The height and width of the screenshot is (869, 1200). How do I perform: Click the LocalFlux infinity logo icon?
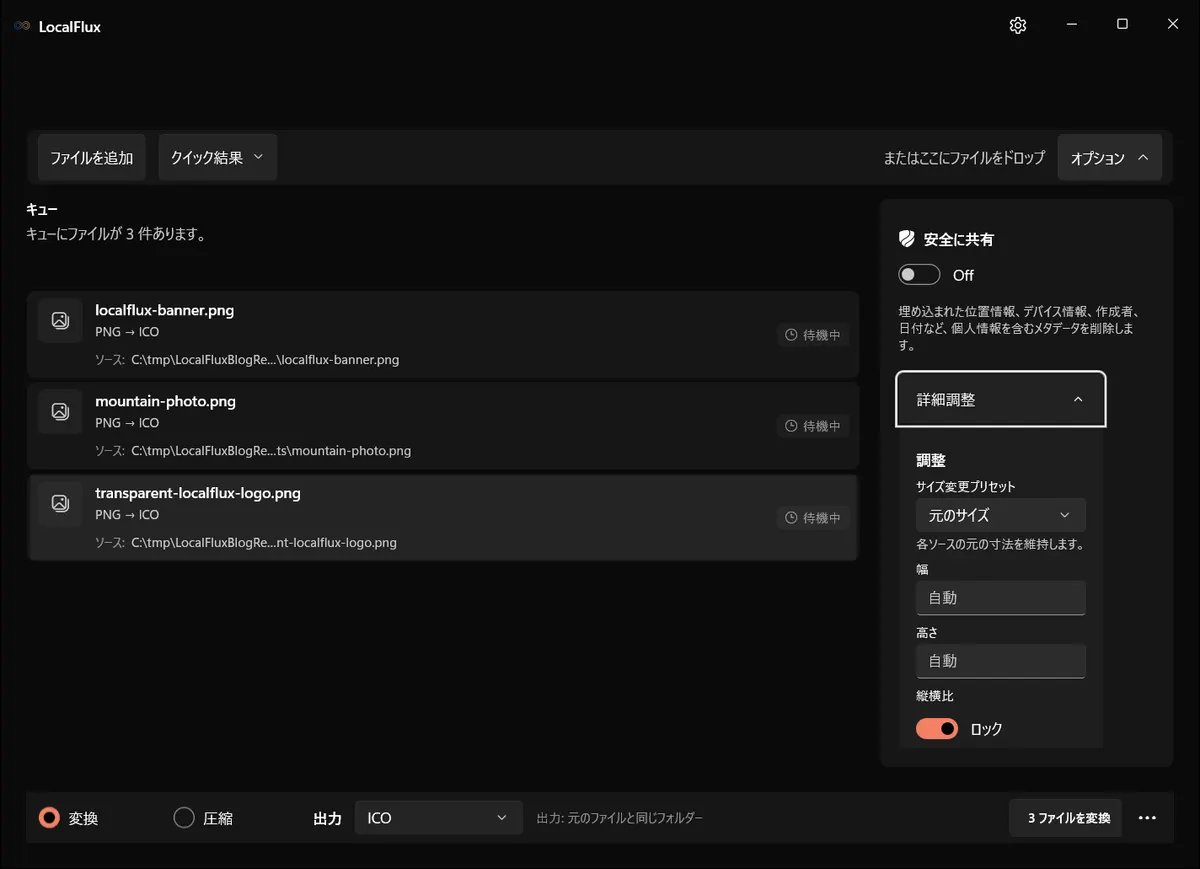pos(22,27)
